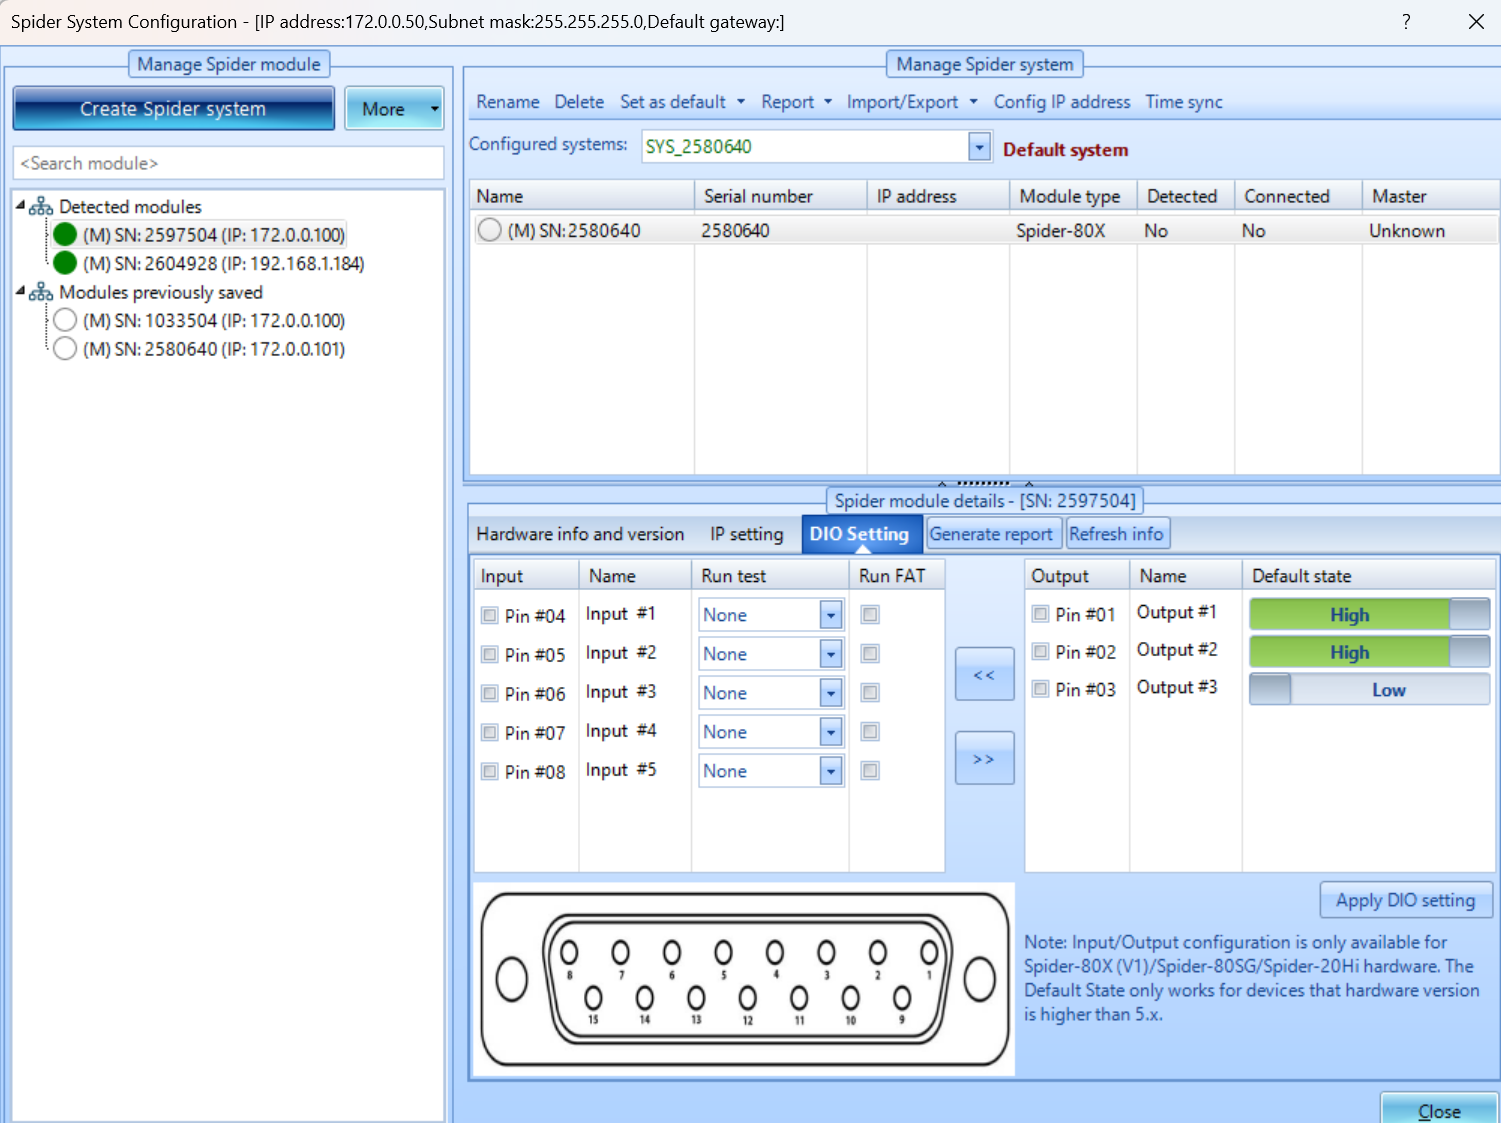Click the help question mark icon
The height and width of the screenshot is (1123, 1501).
(x=1406, y=22)
